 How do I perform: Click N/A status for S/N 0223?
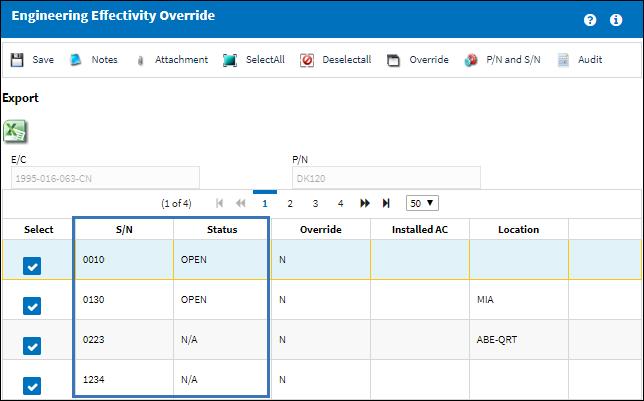tap(189, 339)
